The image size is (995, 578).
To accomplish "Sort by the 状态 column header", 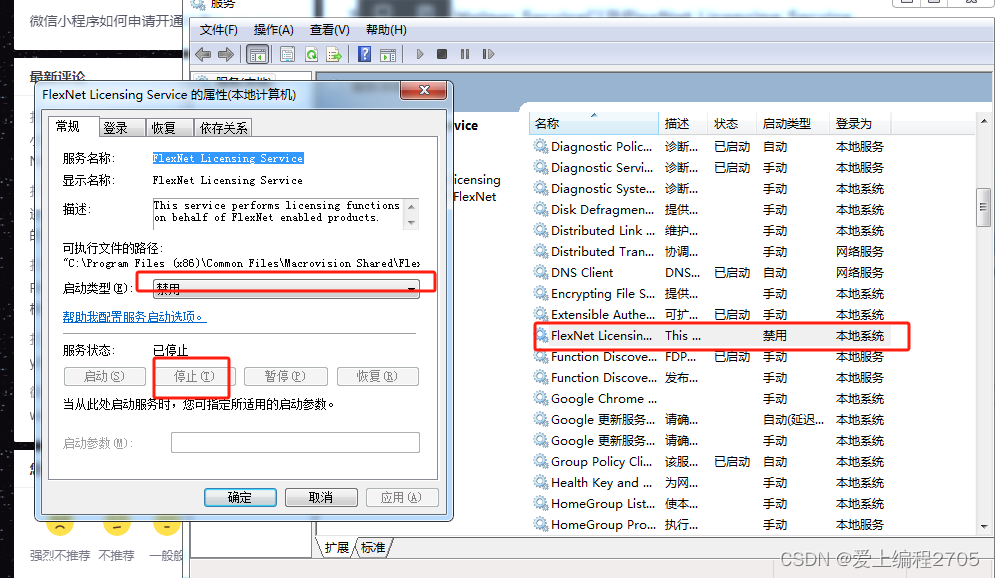I will (732, 124).
